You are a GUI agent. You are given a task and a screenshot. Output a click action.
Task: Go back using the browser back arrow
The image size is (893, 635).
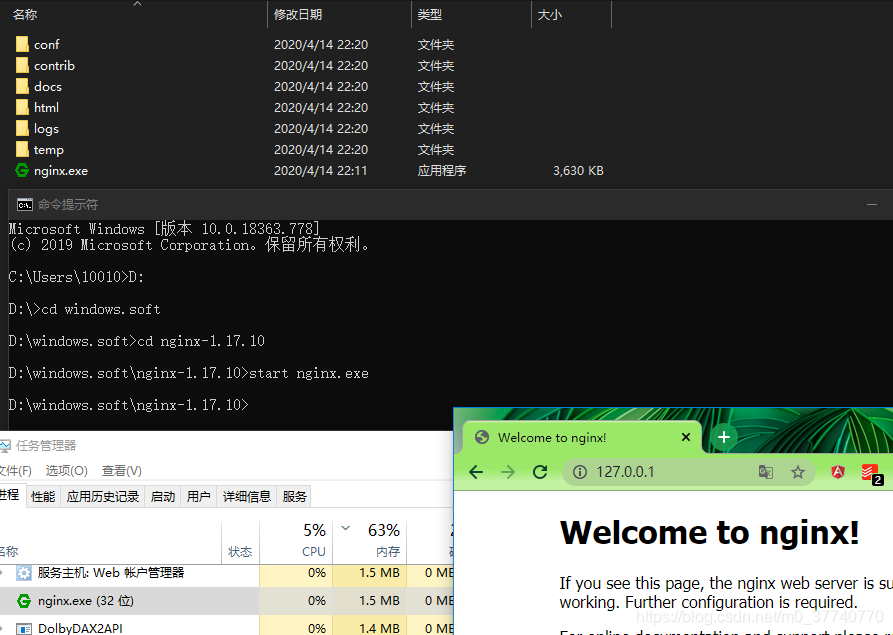click(x=475, y=471)
